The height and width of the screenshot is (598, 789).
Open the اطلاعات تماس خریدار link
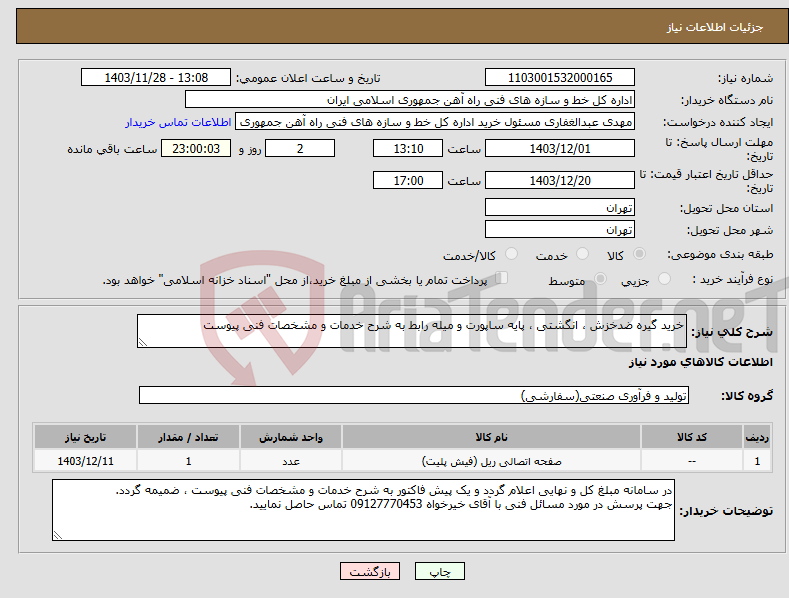[178, 122]
